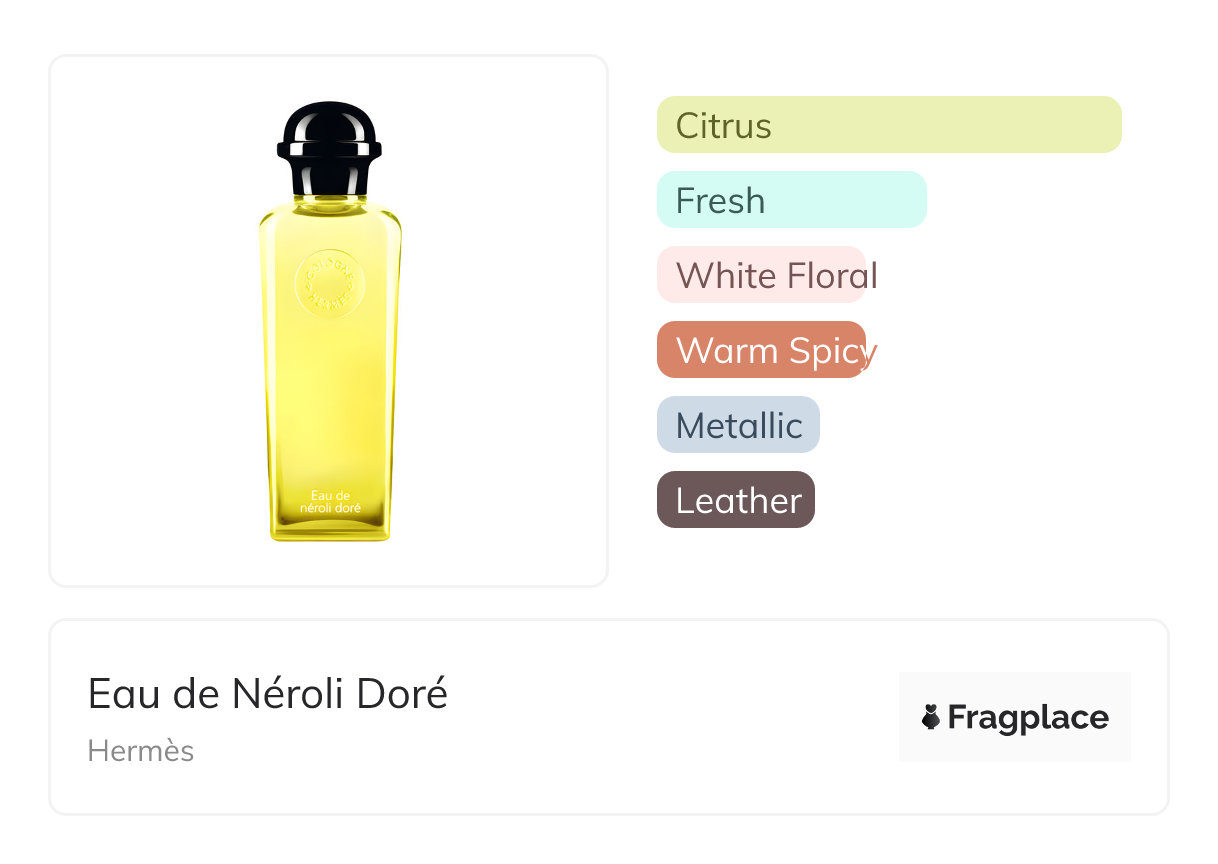
Task: Pick the Warm Spicy accord bar
Action: coord(761,350)
